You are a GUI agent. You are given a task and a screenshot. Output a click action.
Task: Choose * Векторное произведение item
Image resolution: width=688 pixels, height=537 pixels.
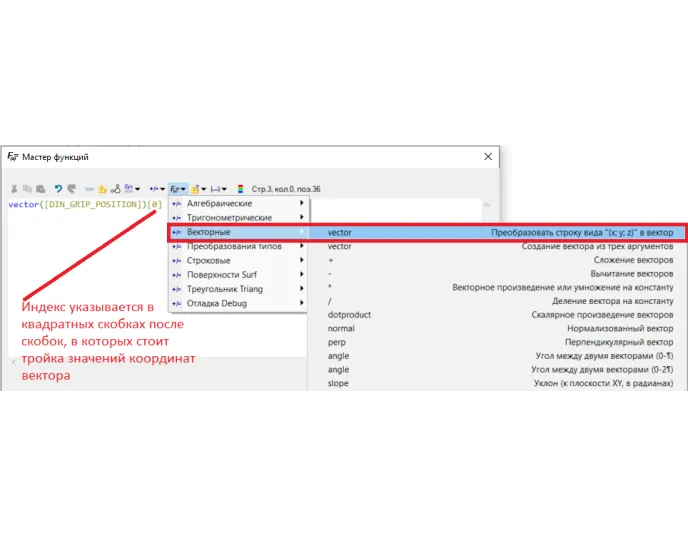tap(496, 287)
